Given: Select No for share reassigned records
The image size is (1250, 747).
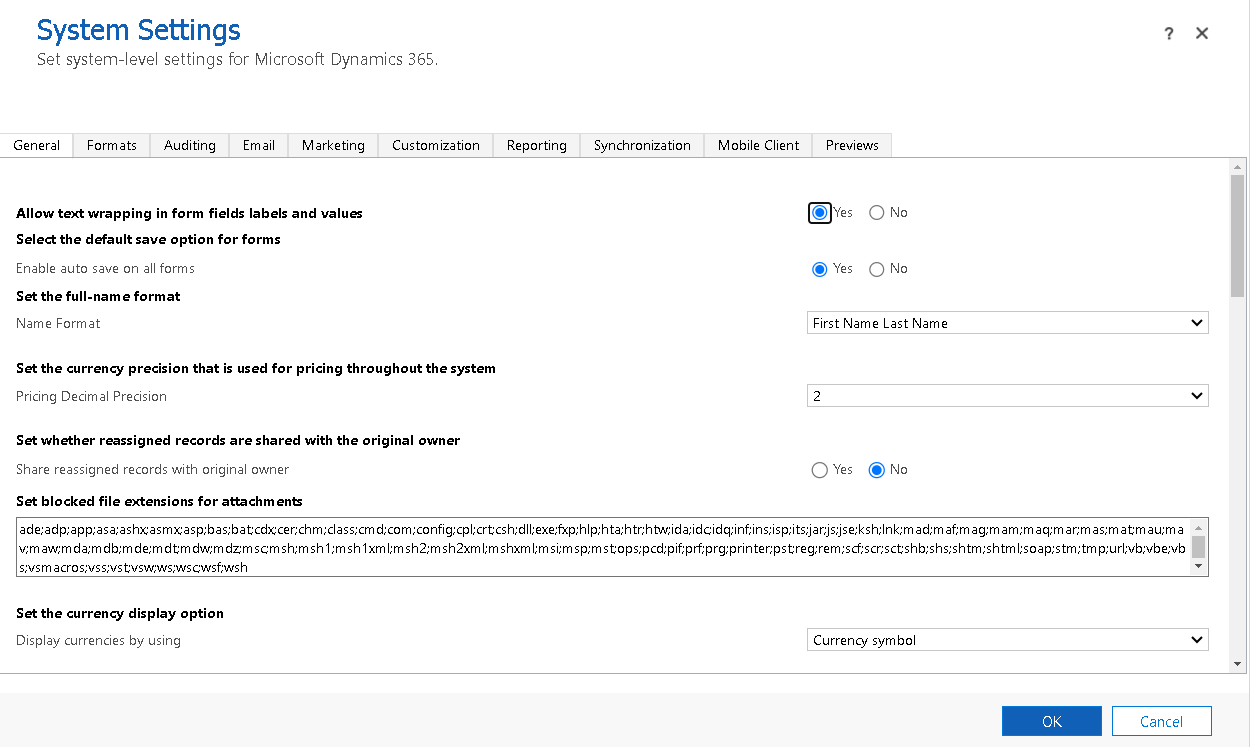Looking at the screenshot, I should click(x=877, y=470).
